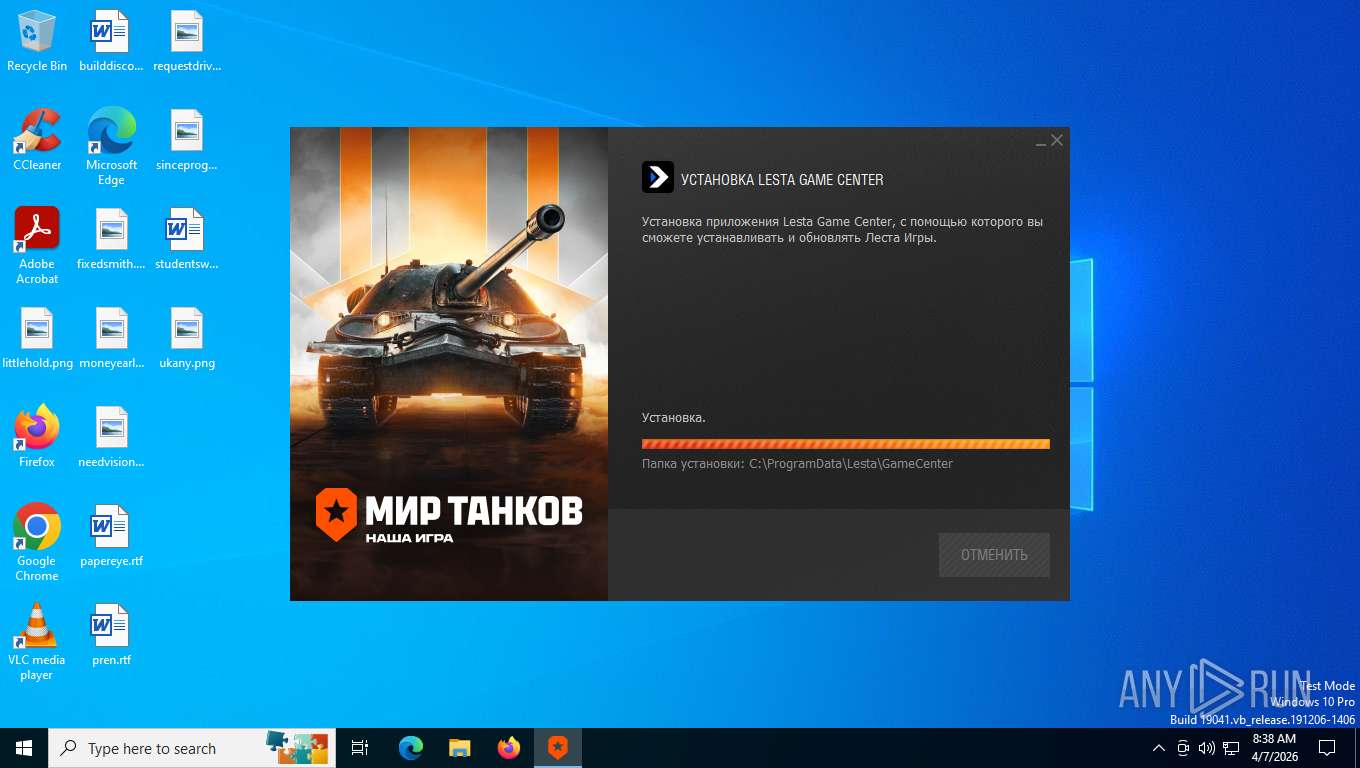Open the taskbar clock and calendar
The height and width of the screenshot is (768, 1360).
[1275, 748]
